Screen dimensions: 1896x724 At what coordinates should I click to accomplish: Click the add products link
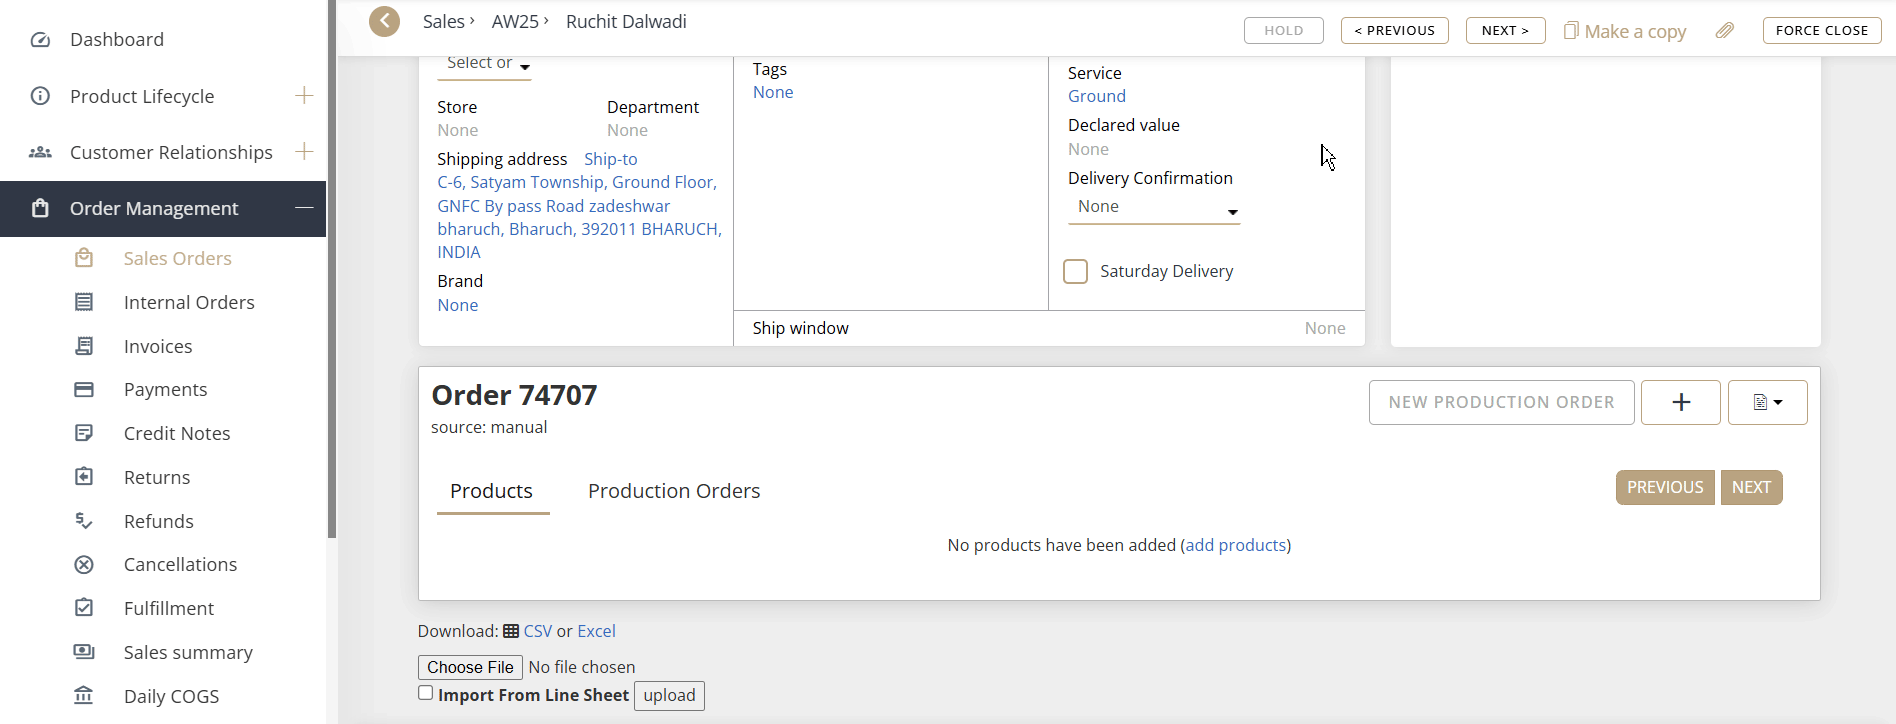coord(1235,545)
